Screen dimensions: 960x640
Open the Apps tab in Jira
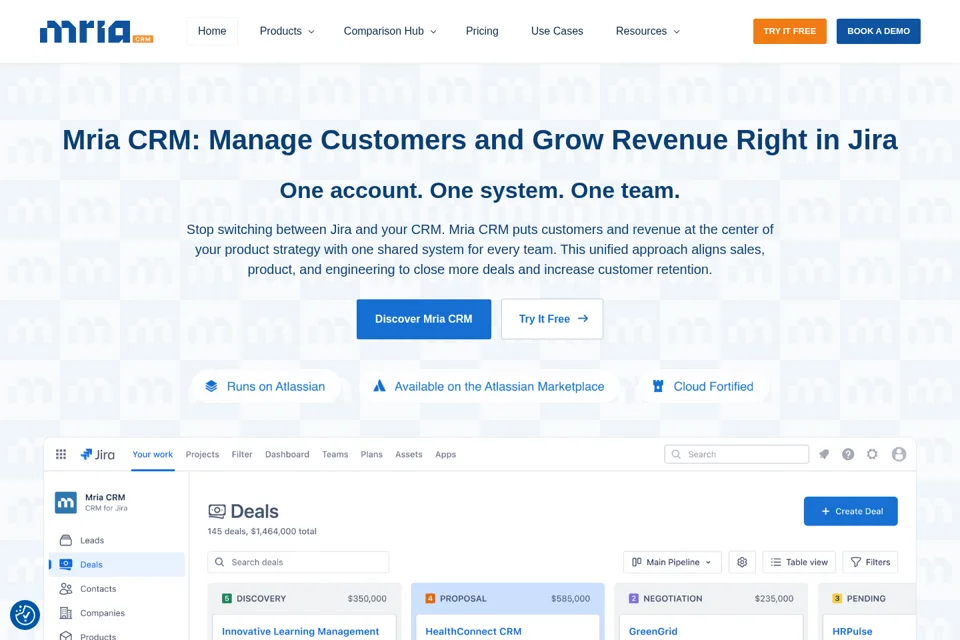(x=446, y=454)
